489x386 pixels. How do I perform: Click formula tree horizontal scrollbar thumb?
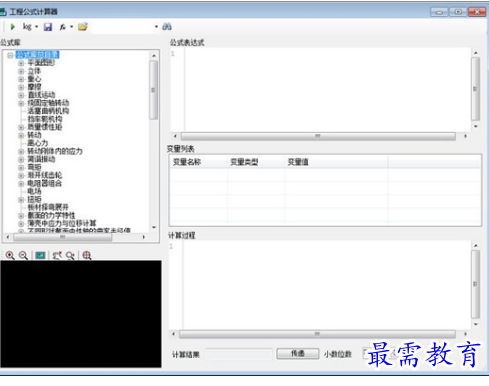62,237
